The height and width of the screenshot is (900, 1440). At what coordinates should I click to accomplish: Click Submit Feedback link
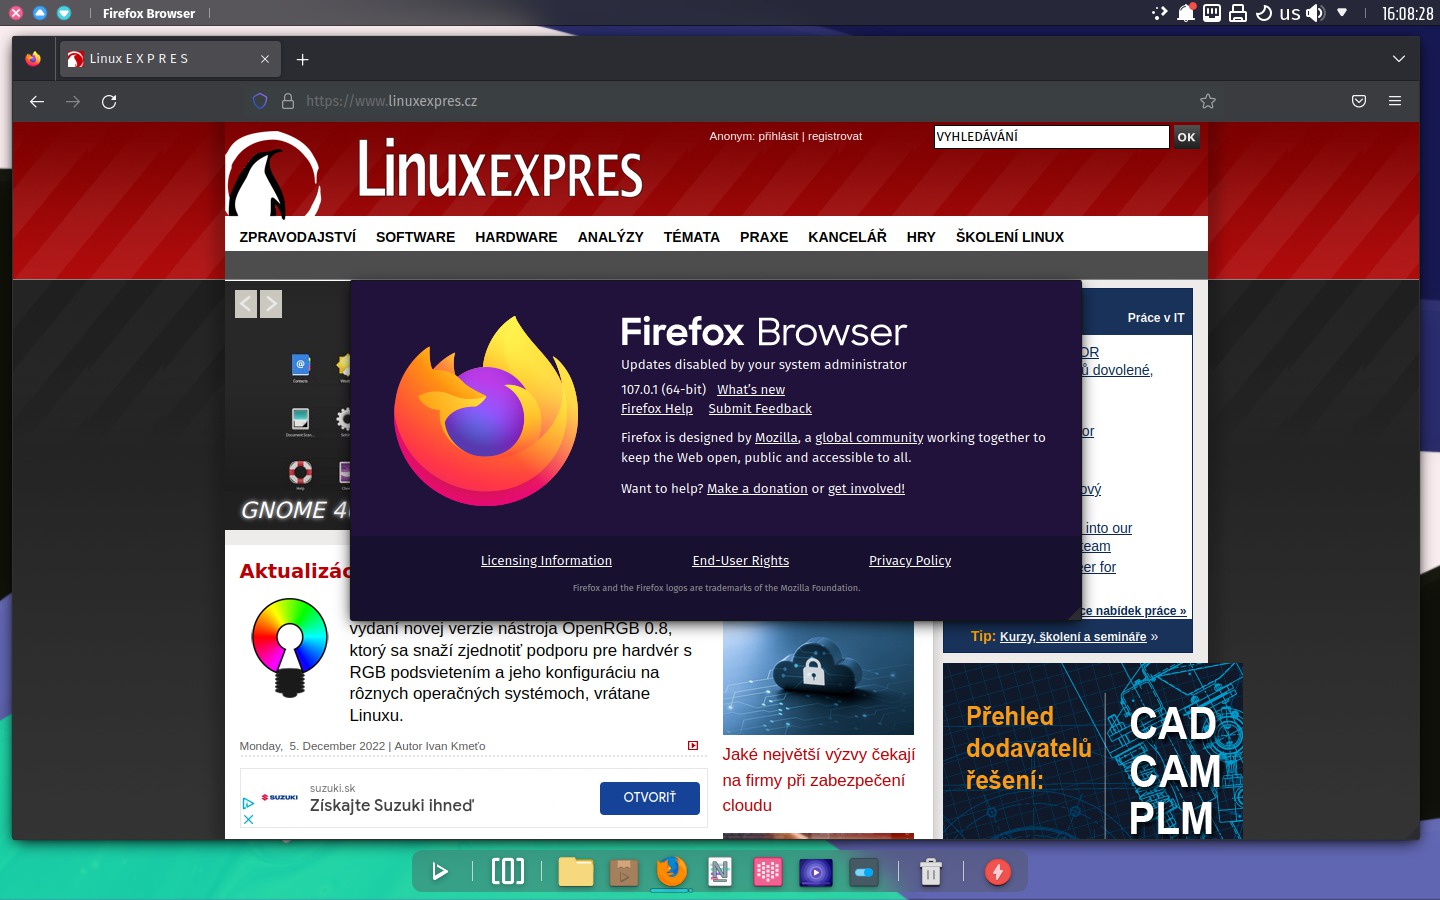760,409
